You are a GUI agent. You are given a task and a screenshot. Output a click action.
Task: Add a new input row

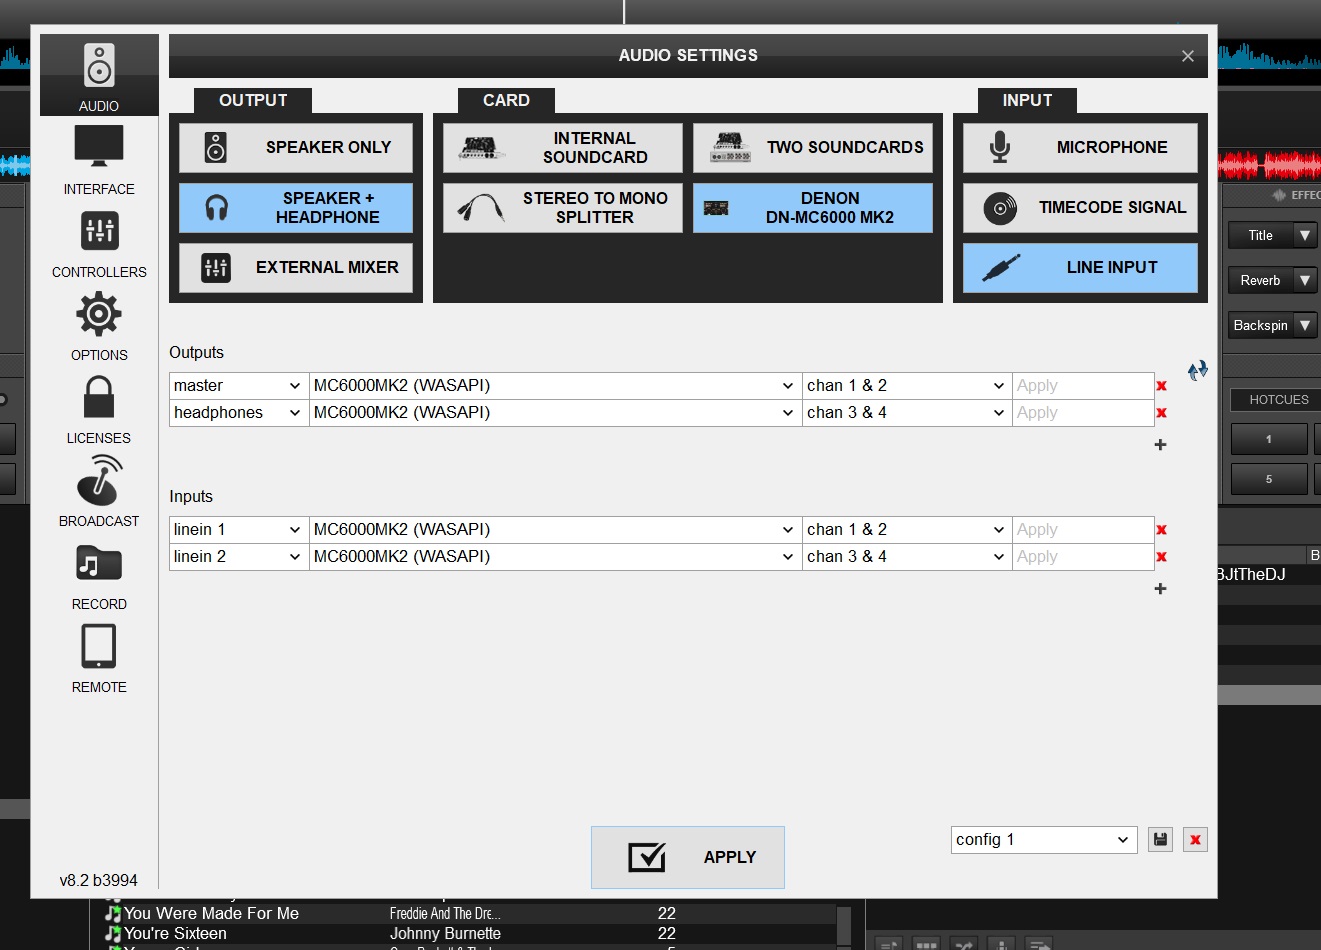(1160, 589)
